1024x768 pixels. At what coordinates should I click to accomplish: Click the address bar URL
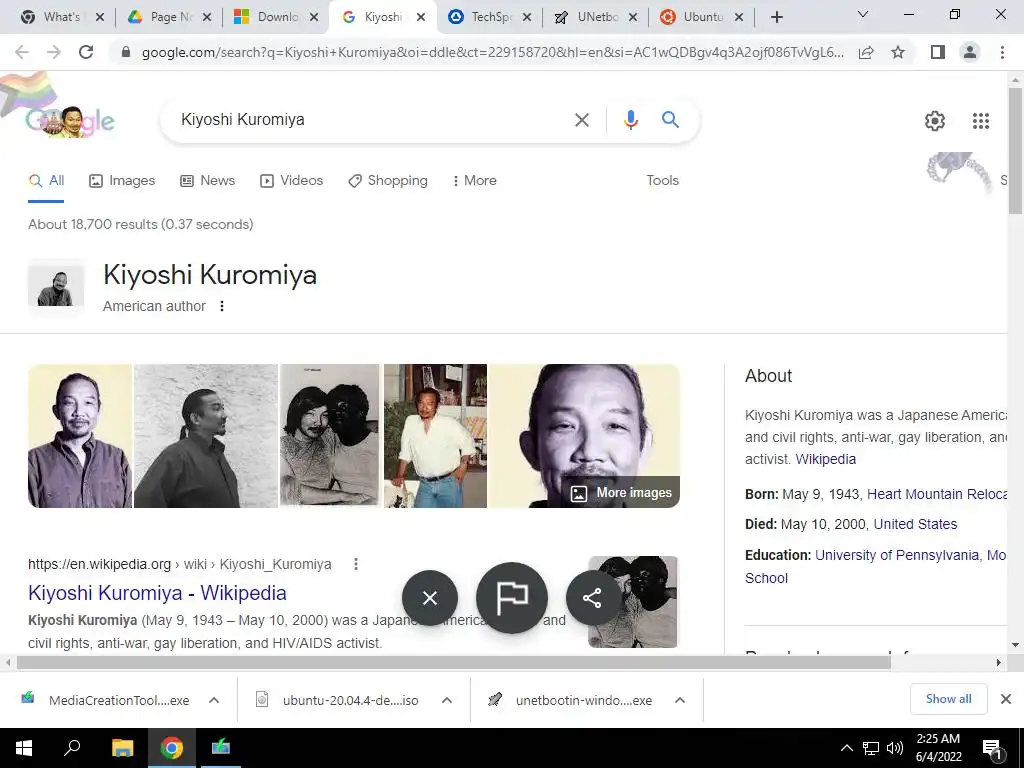[x=492, y=52]
